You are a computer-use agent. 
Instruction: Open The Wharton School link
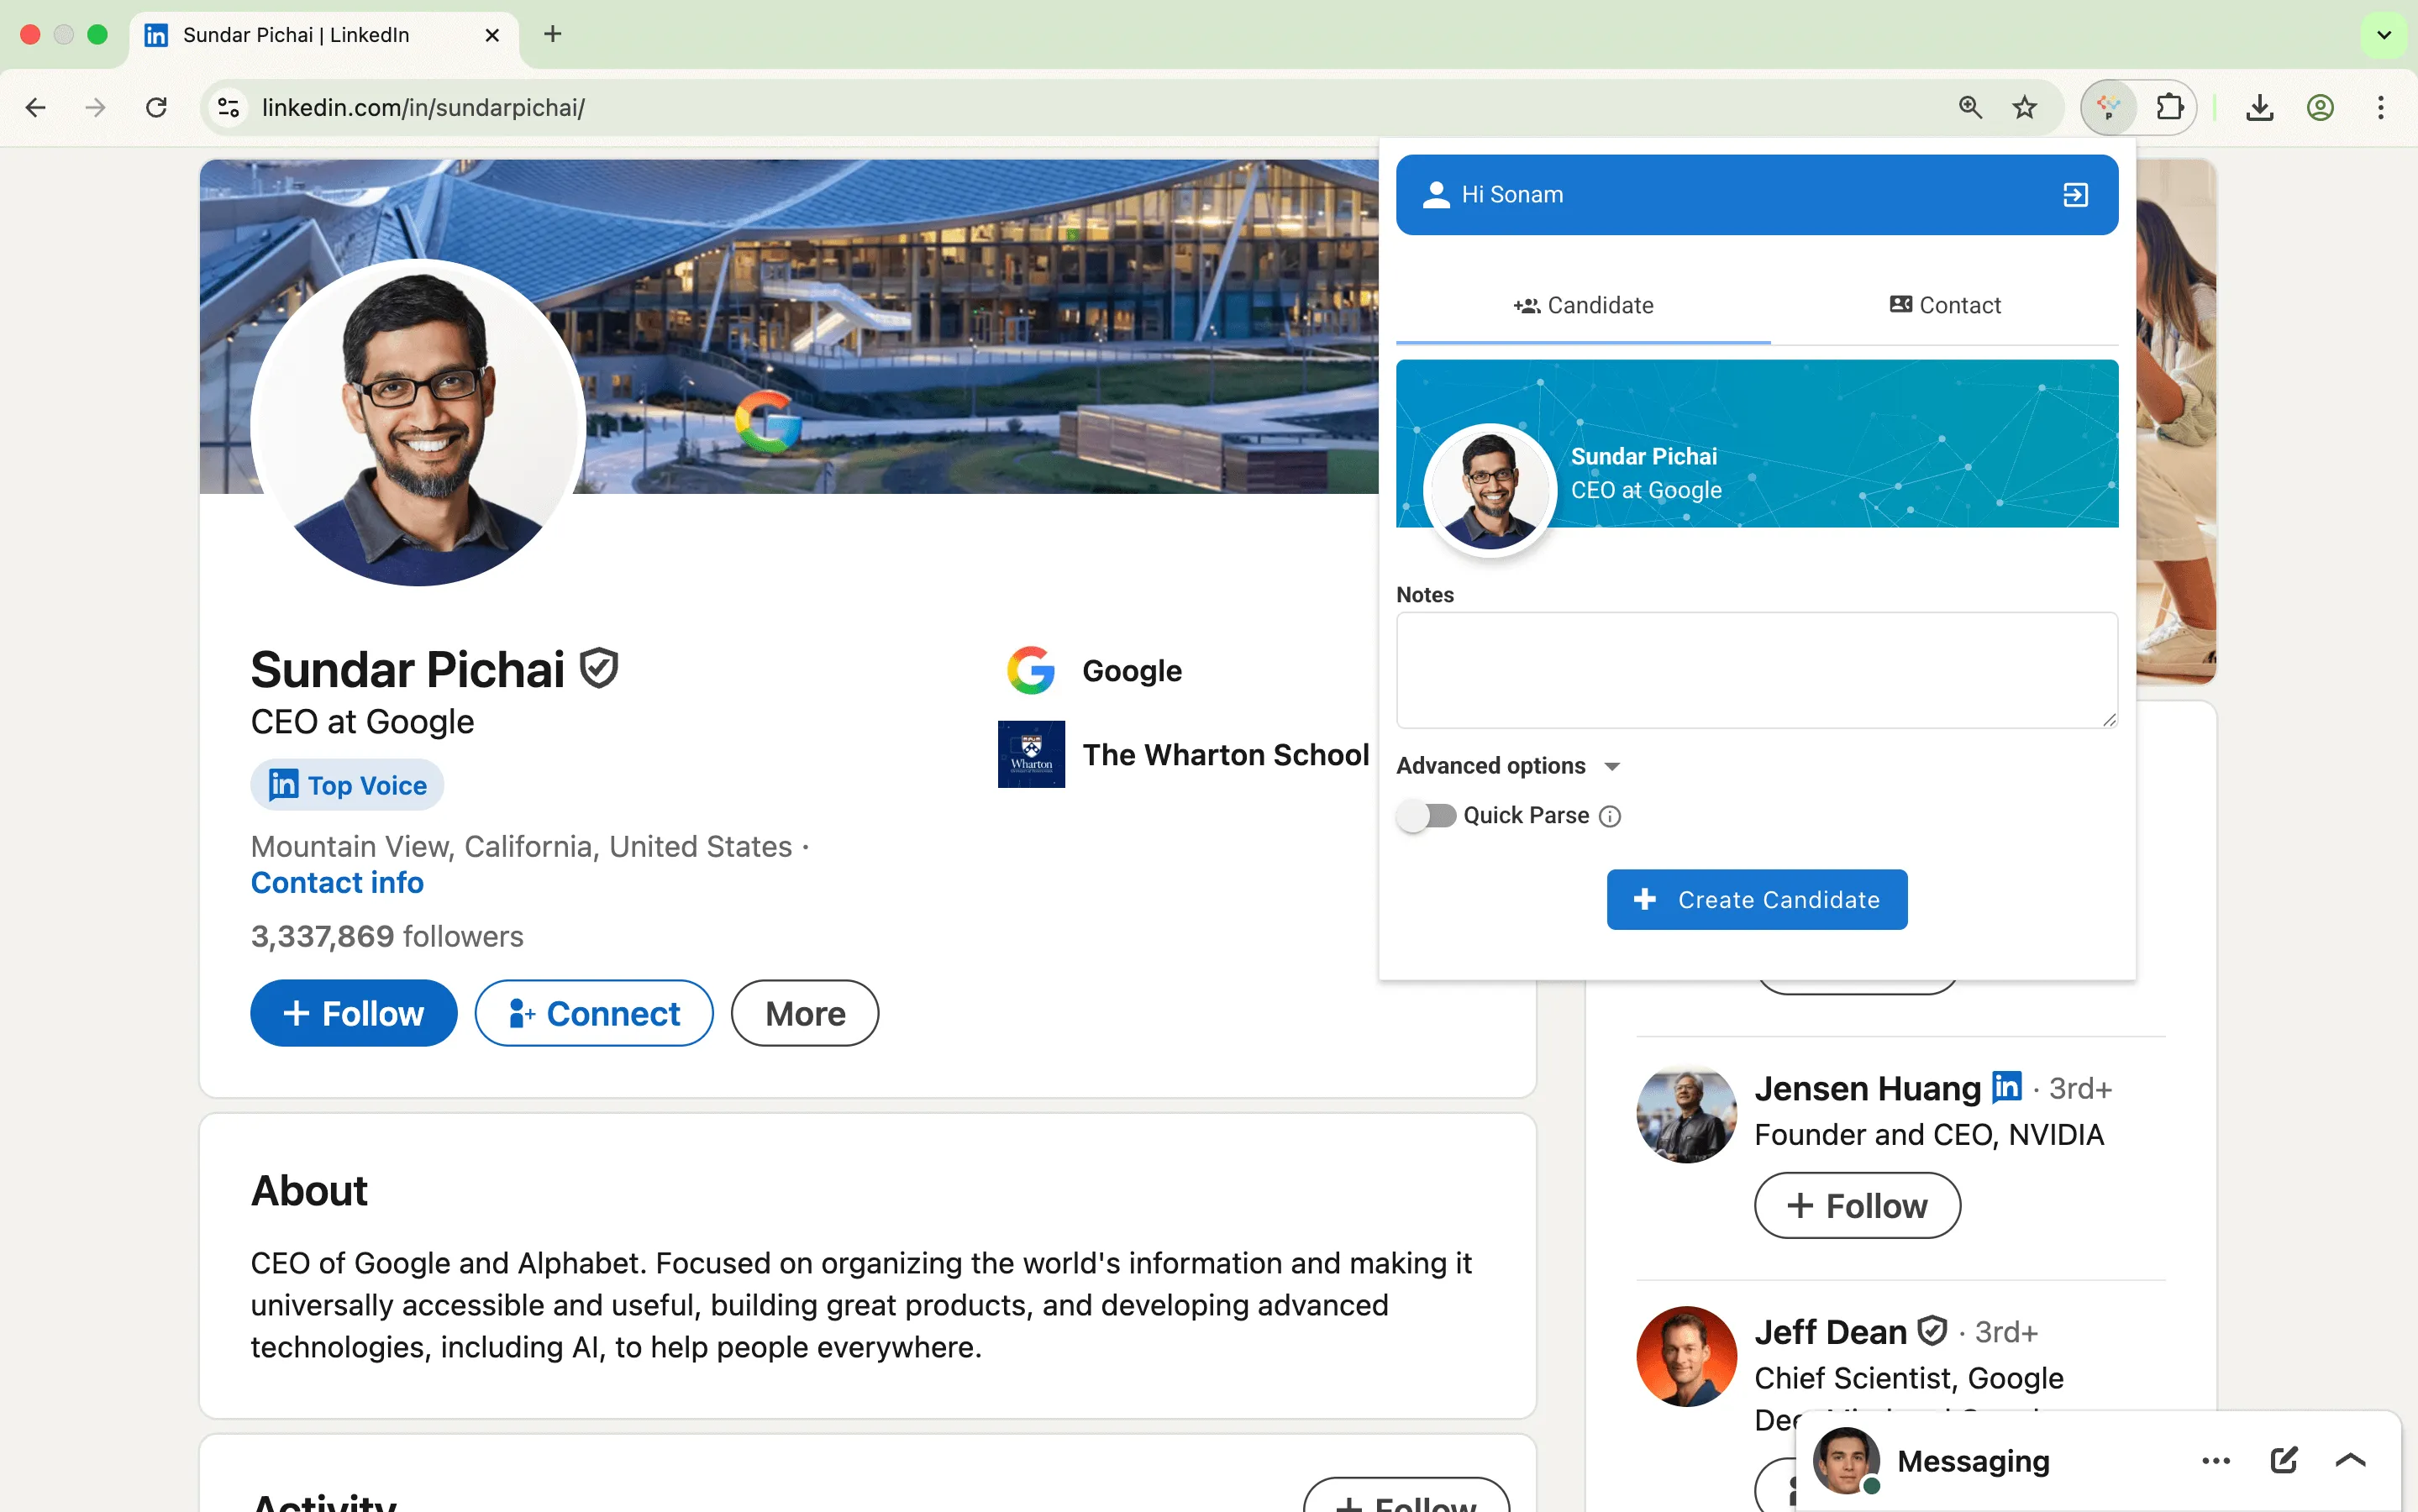pos(1226,754)
